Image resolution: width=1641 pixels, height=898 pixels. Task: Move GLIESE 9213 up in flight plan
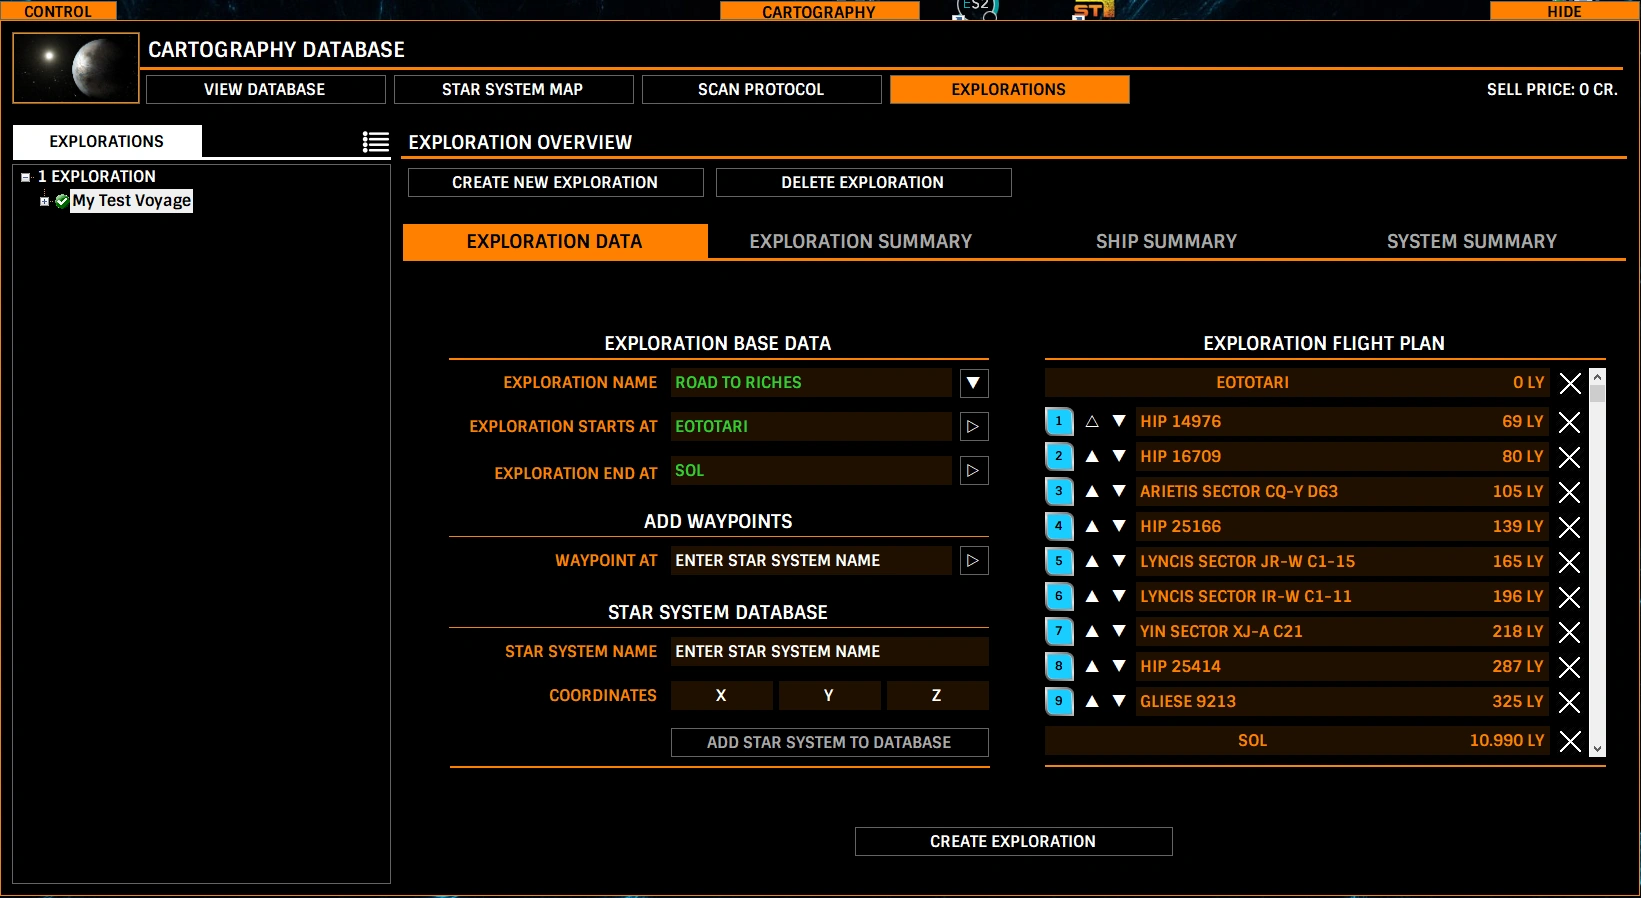[1092, 701]
